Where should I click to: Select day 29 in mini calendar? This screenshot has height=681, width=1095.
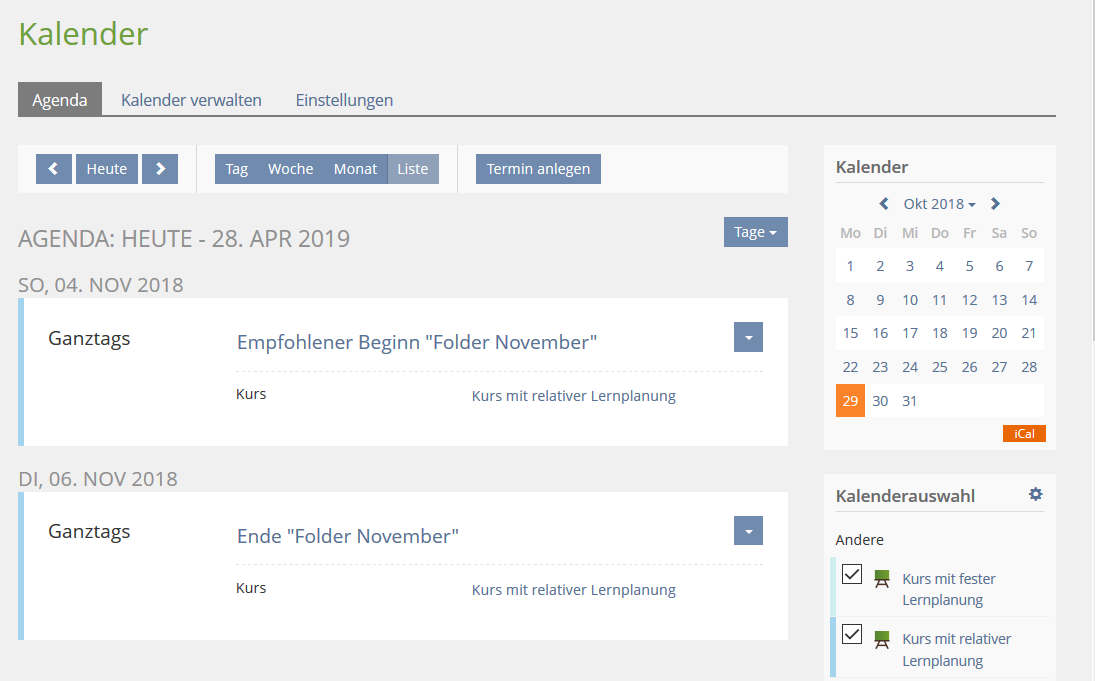pyautogui.click(x=850, y=401)
